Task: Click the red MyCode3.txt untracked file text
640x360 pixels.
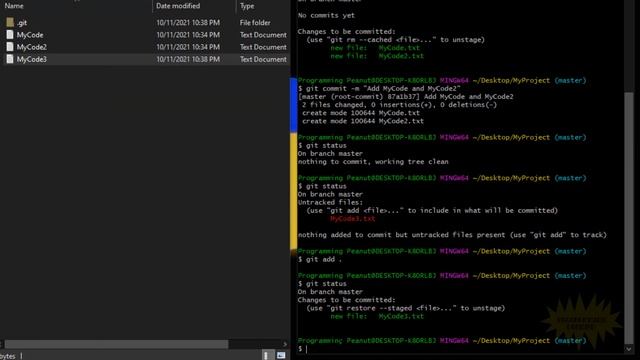Action: point(353,219)
